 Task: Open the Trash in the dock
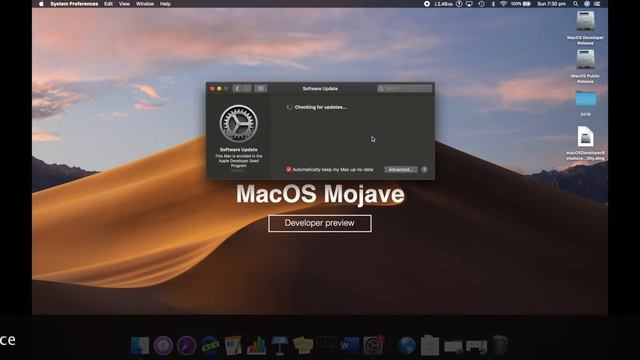[x=500, y=345]
